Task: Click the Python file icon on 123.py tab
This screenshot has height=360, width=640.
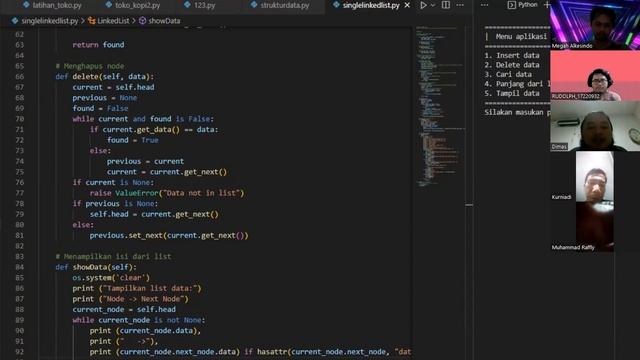Action: pyautogui.click(x=187, y=5)
